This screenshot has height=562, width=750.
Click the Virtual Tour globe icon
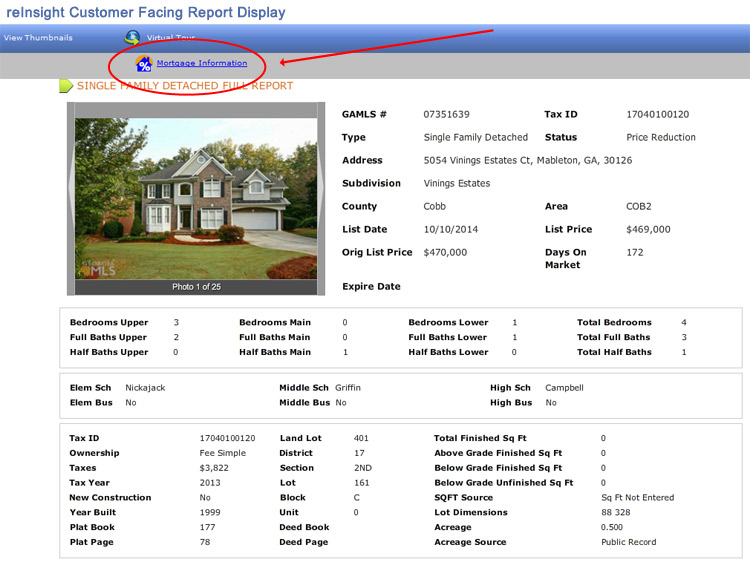(132, 37)
